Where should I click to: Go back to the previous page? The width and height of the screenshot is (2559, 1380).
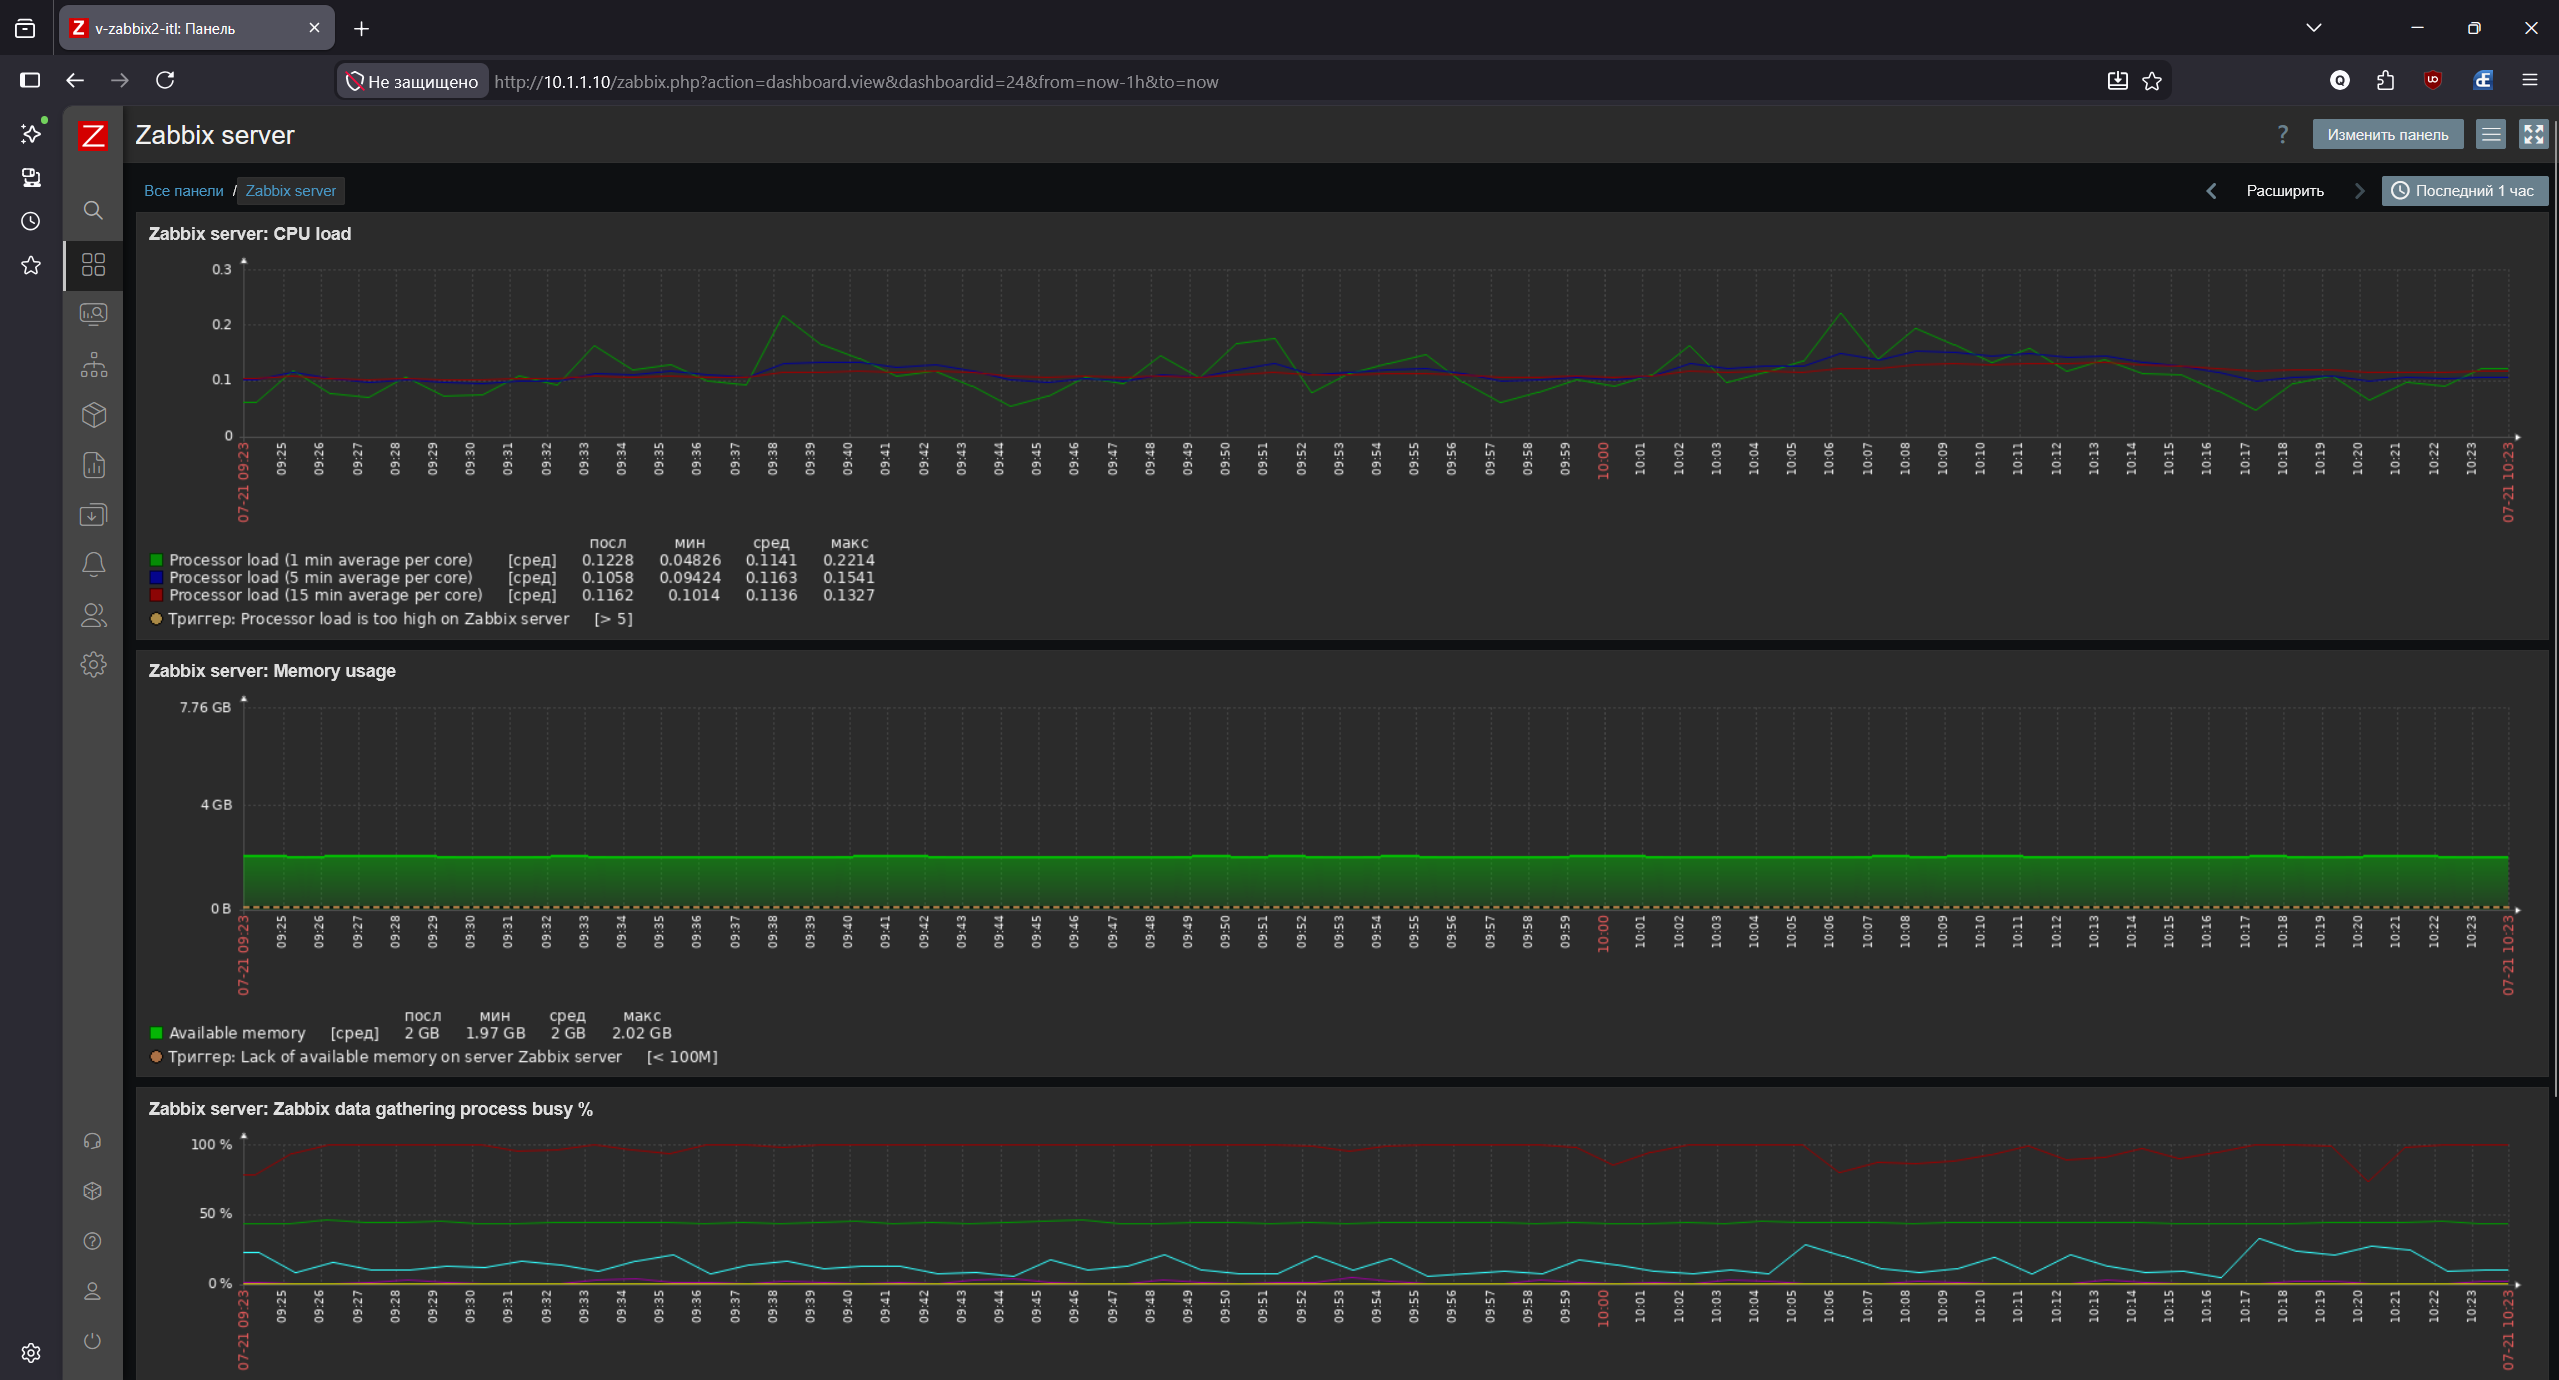[x=75, y=80]
